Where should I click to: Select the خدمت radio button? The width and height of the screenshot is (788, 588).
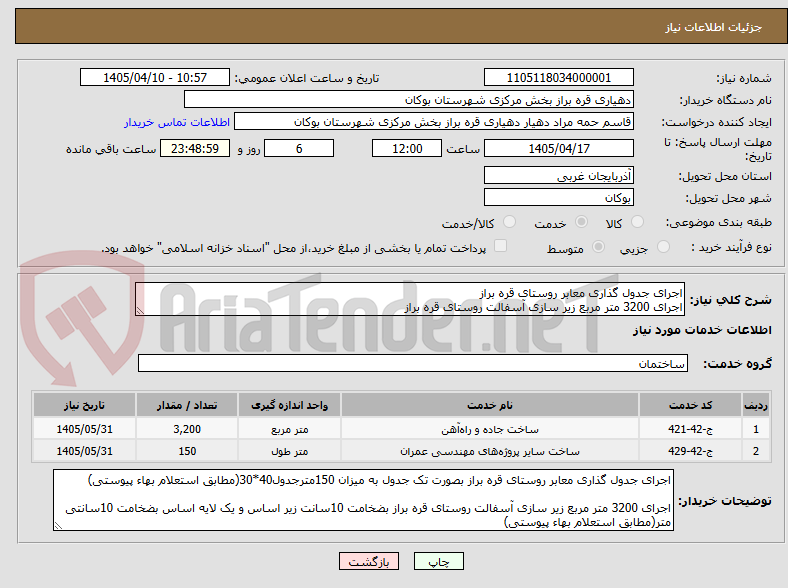coord(581,222)
